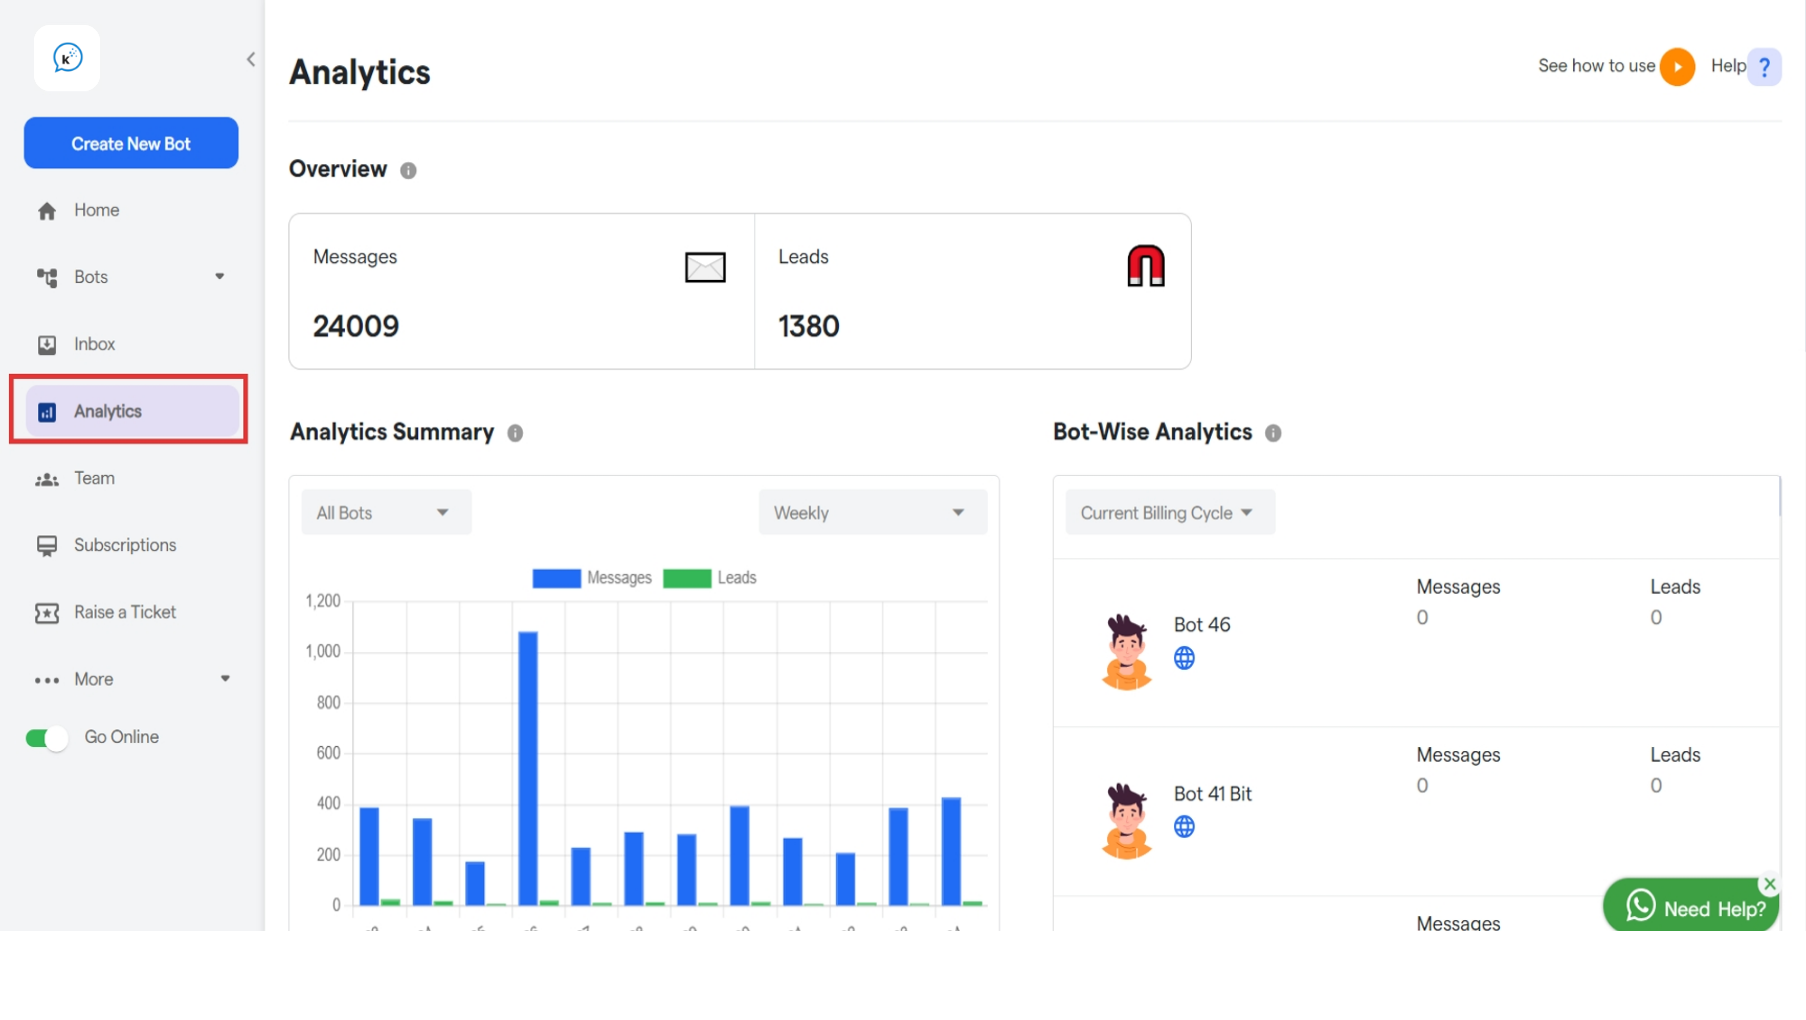
Task: Click the Analytics Summary info icon
Action: [x=516, y=432]
